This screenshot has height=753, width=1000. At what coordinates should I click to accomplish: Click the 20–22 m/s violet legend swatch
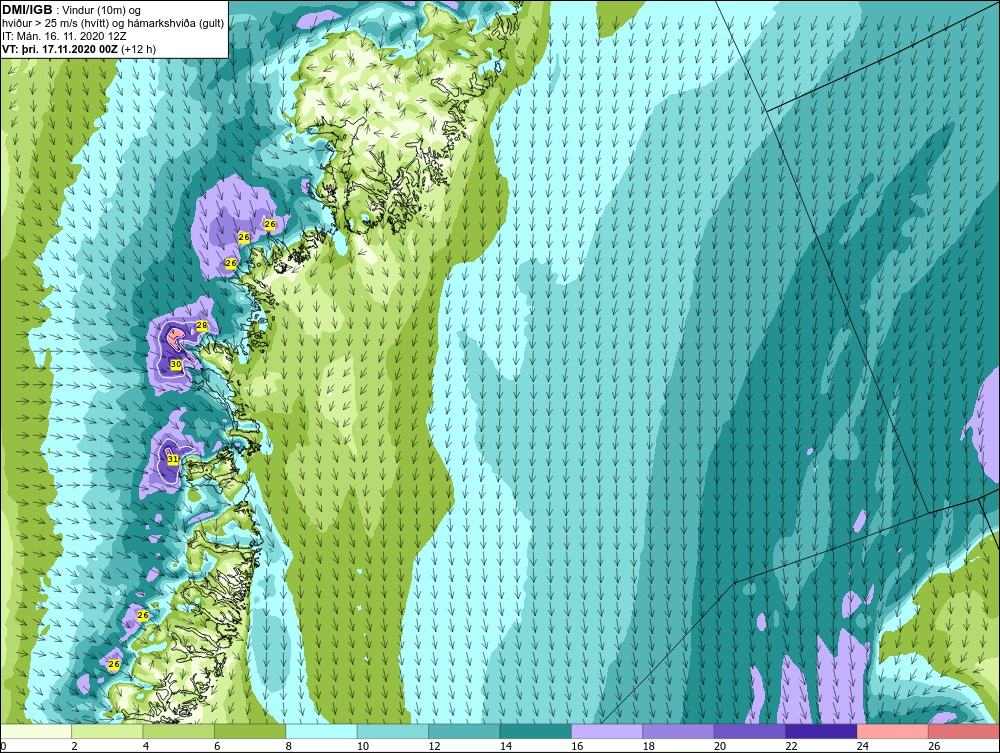750,731
